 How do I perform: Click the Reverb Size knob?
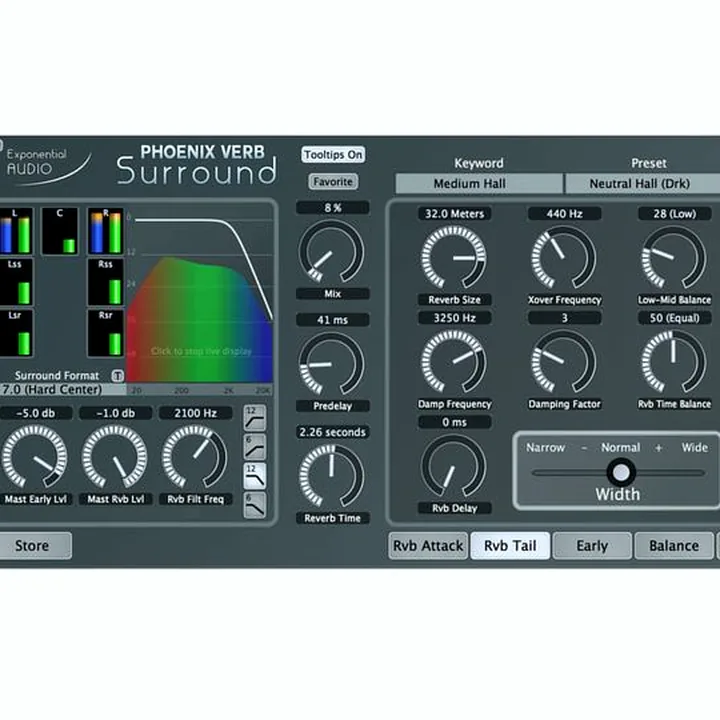tap(454, 257)
